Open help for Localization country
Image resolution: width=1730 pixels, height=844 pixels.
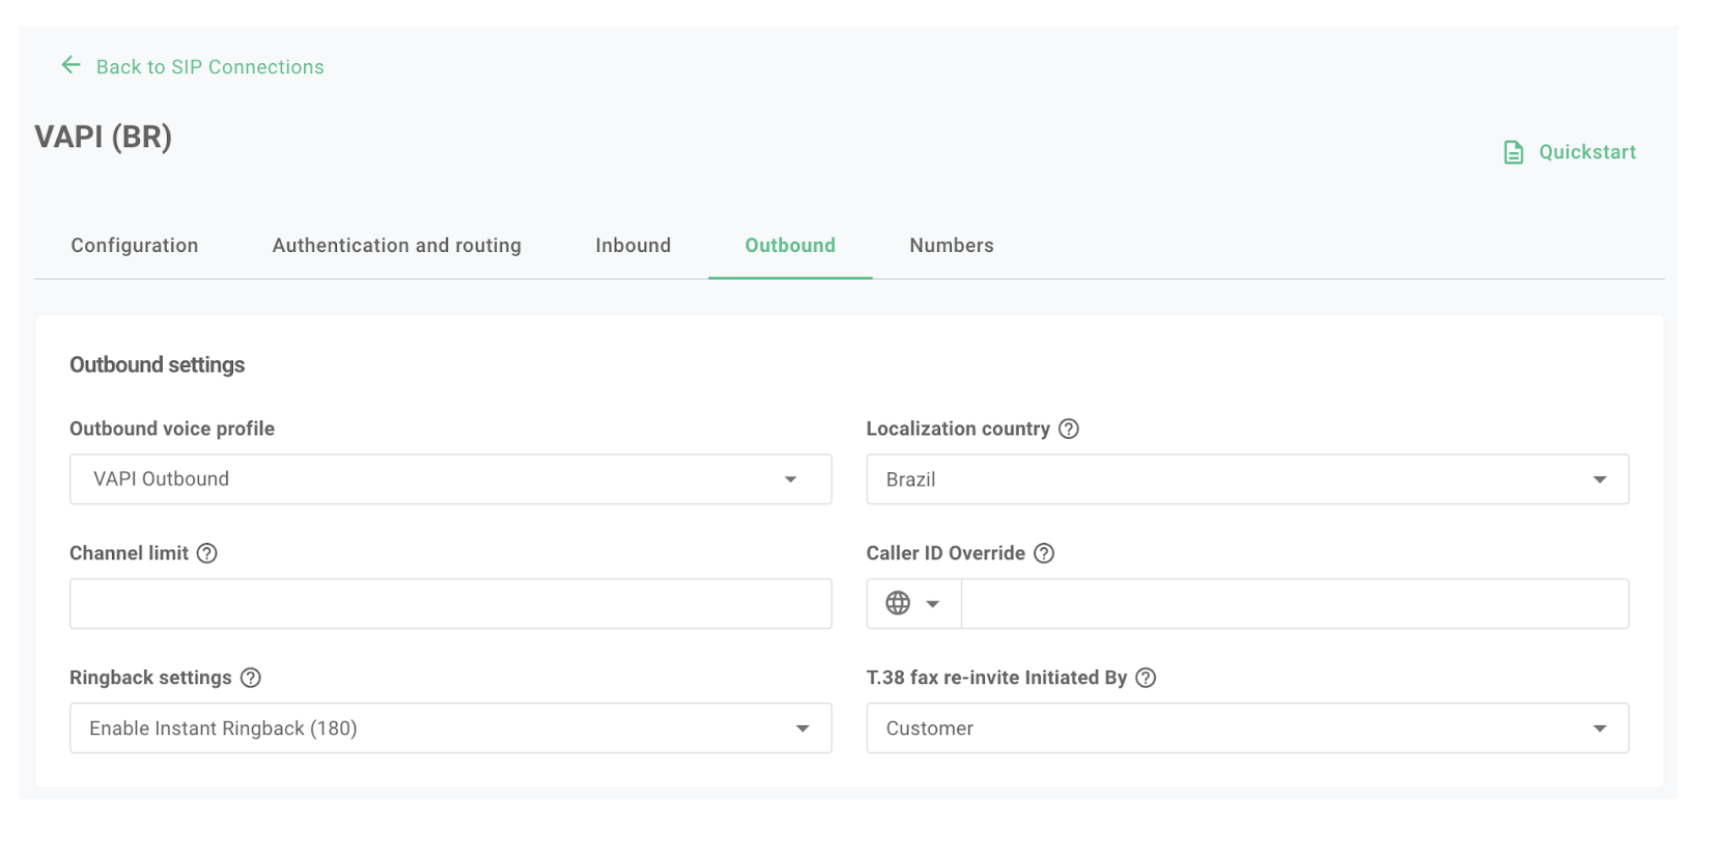click(1068, 429)
